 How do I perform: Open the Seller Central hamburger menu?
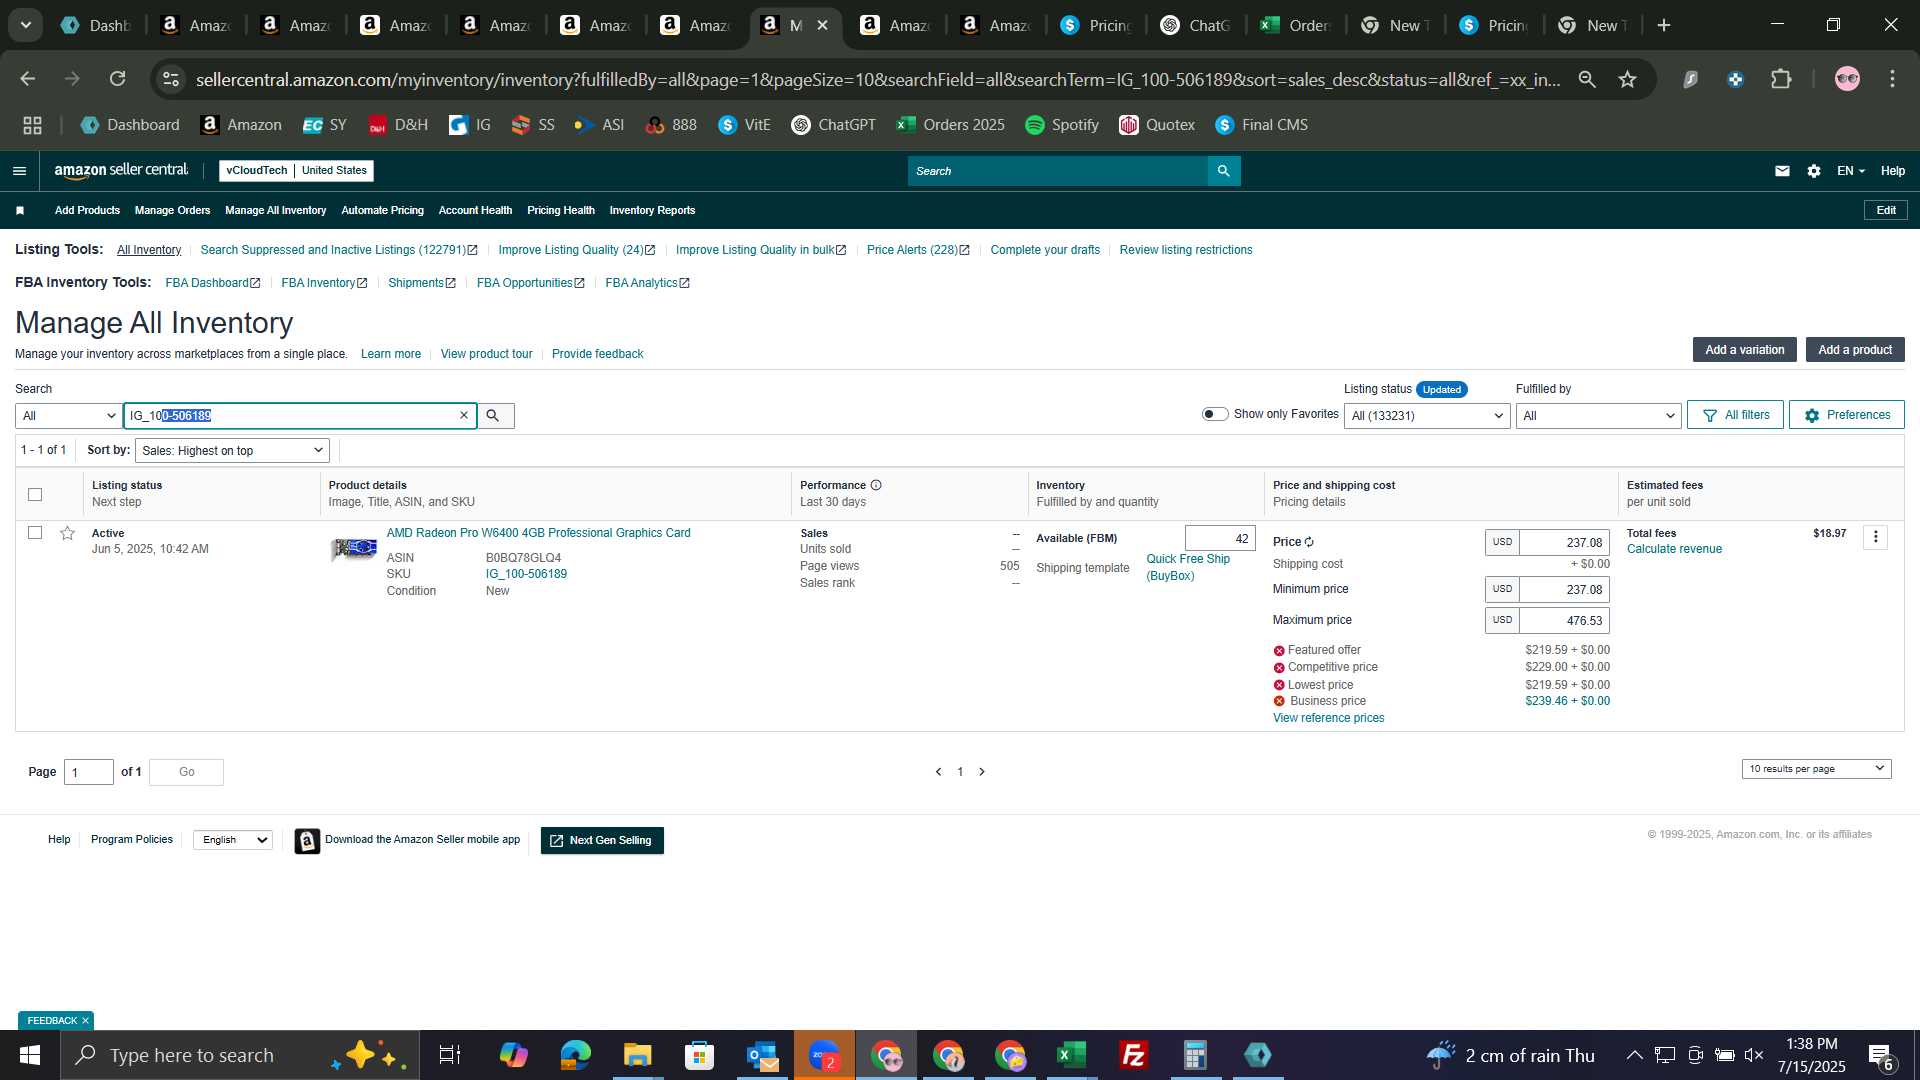(x=19, y=171)
